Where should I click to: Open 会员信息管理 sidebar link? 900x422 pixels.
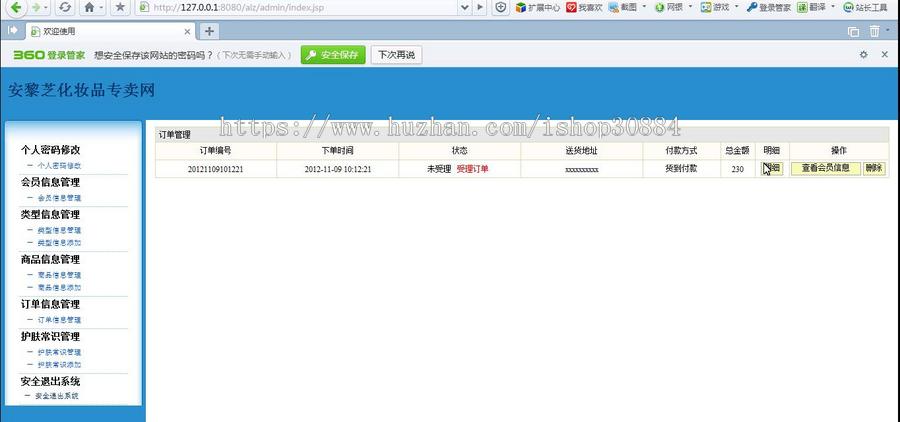pyautogui.click(x=60, y=198)
